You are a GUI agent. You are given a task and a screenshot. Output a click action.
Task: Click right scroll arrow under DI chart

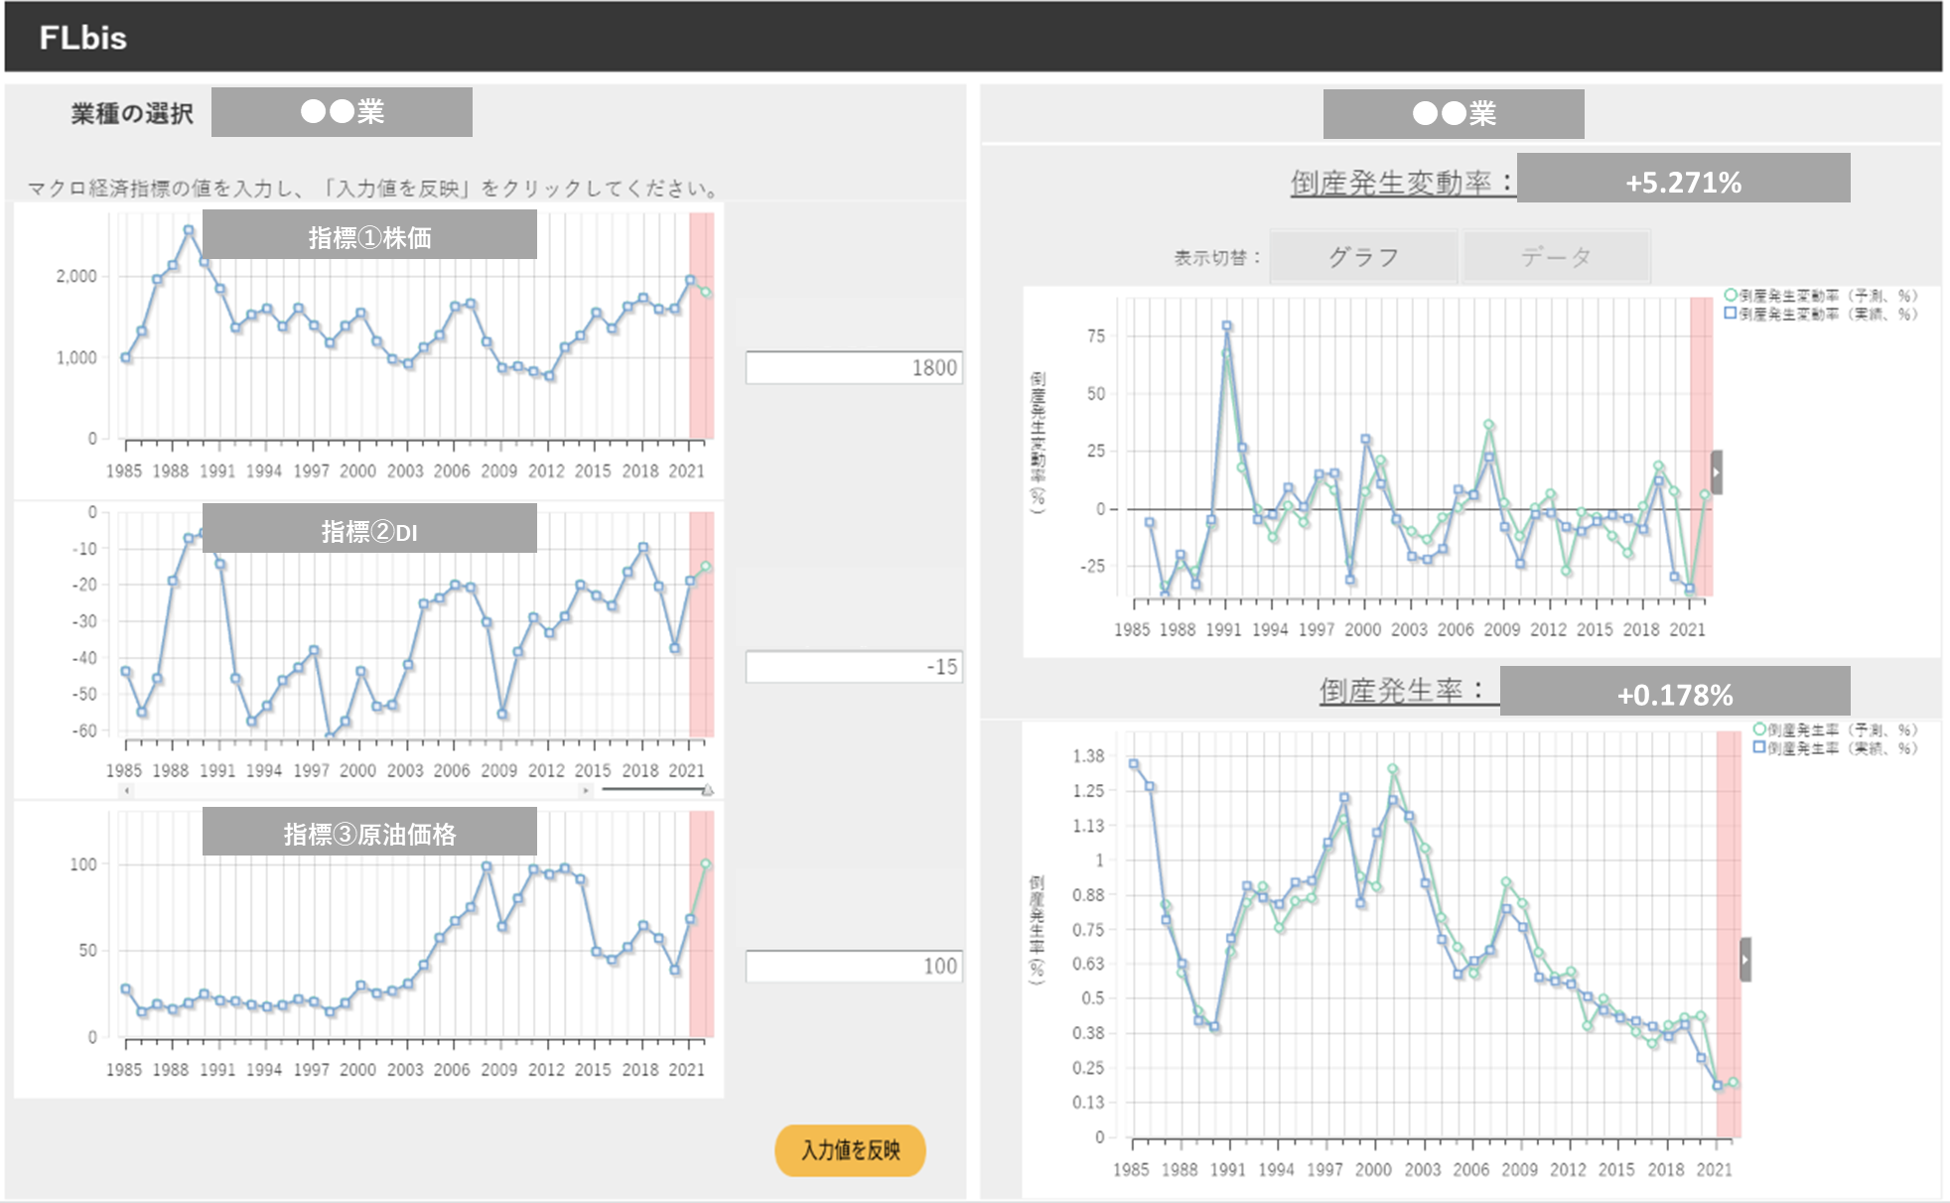(x=586, y=790)
